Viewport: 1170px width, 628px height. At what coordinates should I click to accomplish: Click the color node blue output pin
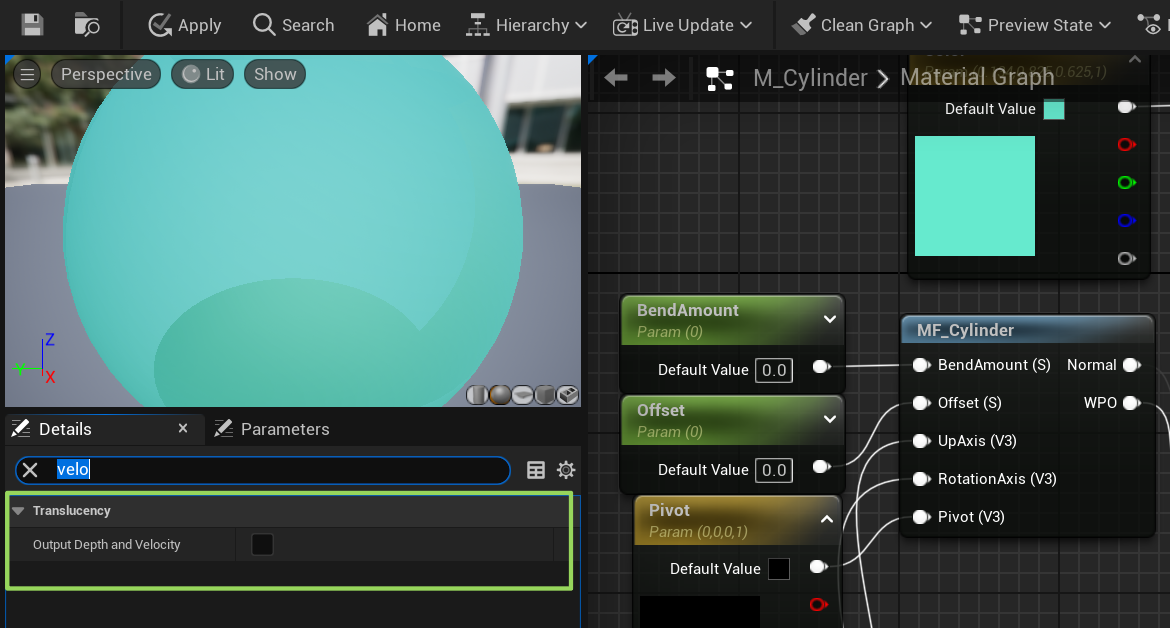pyautogui.click(x=1126, y=220)
